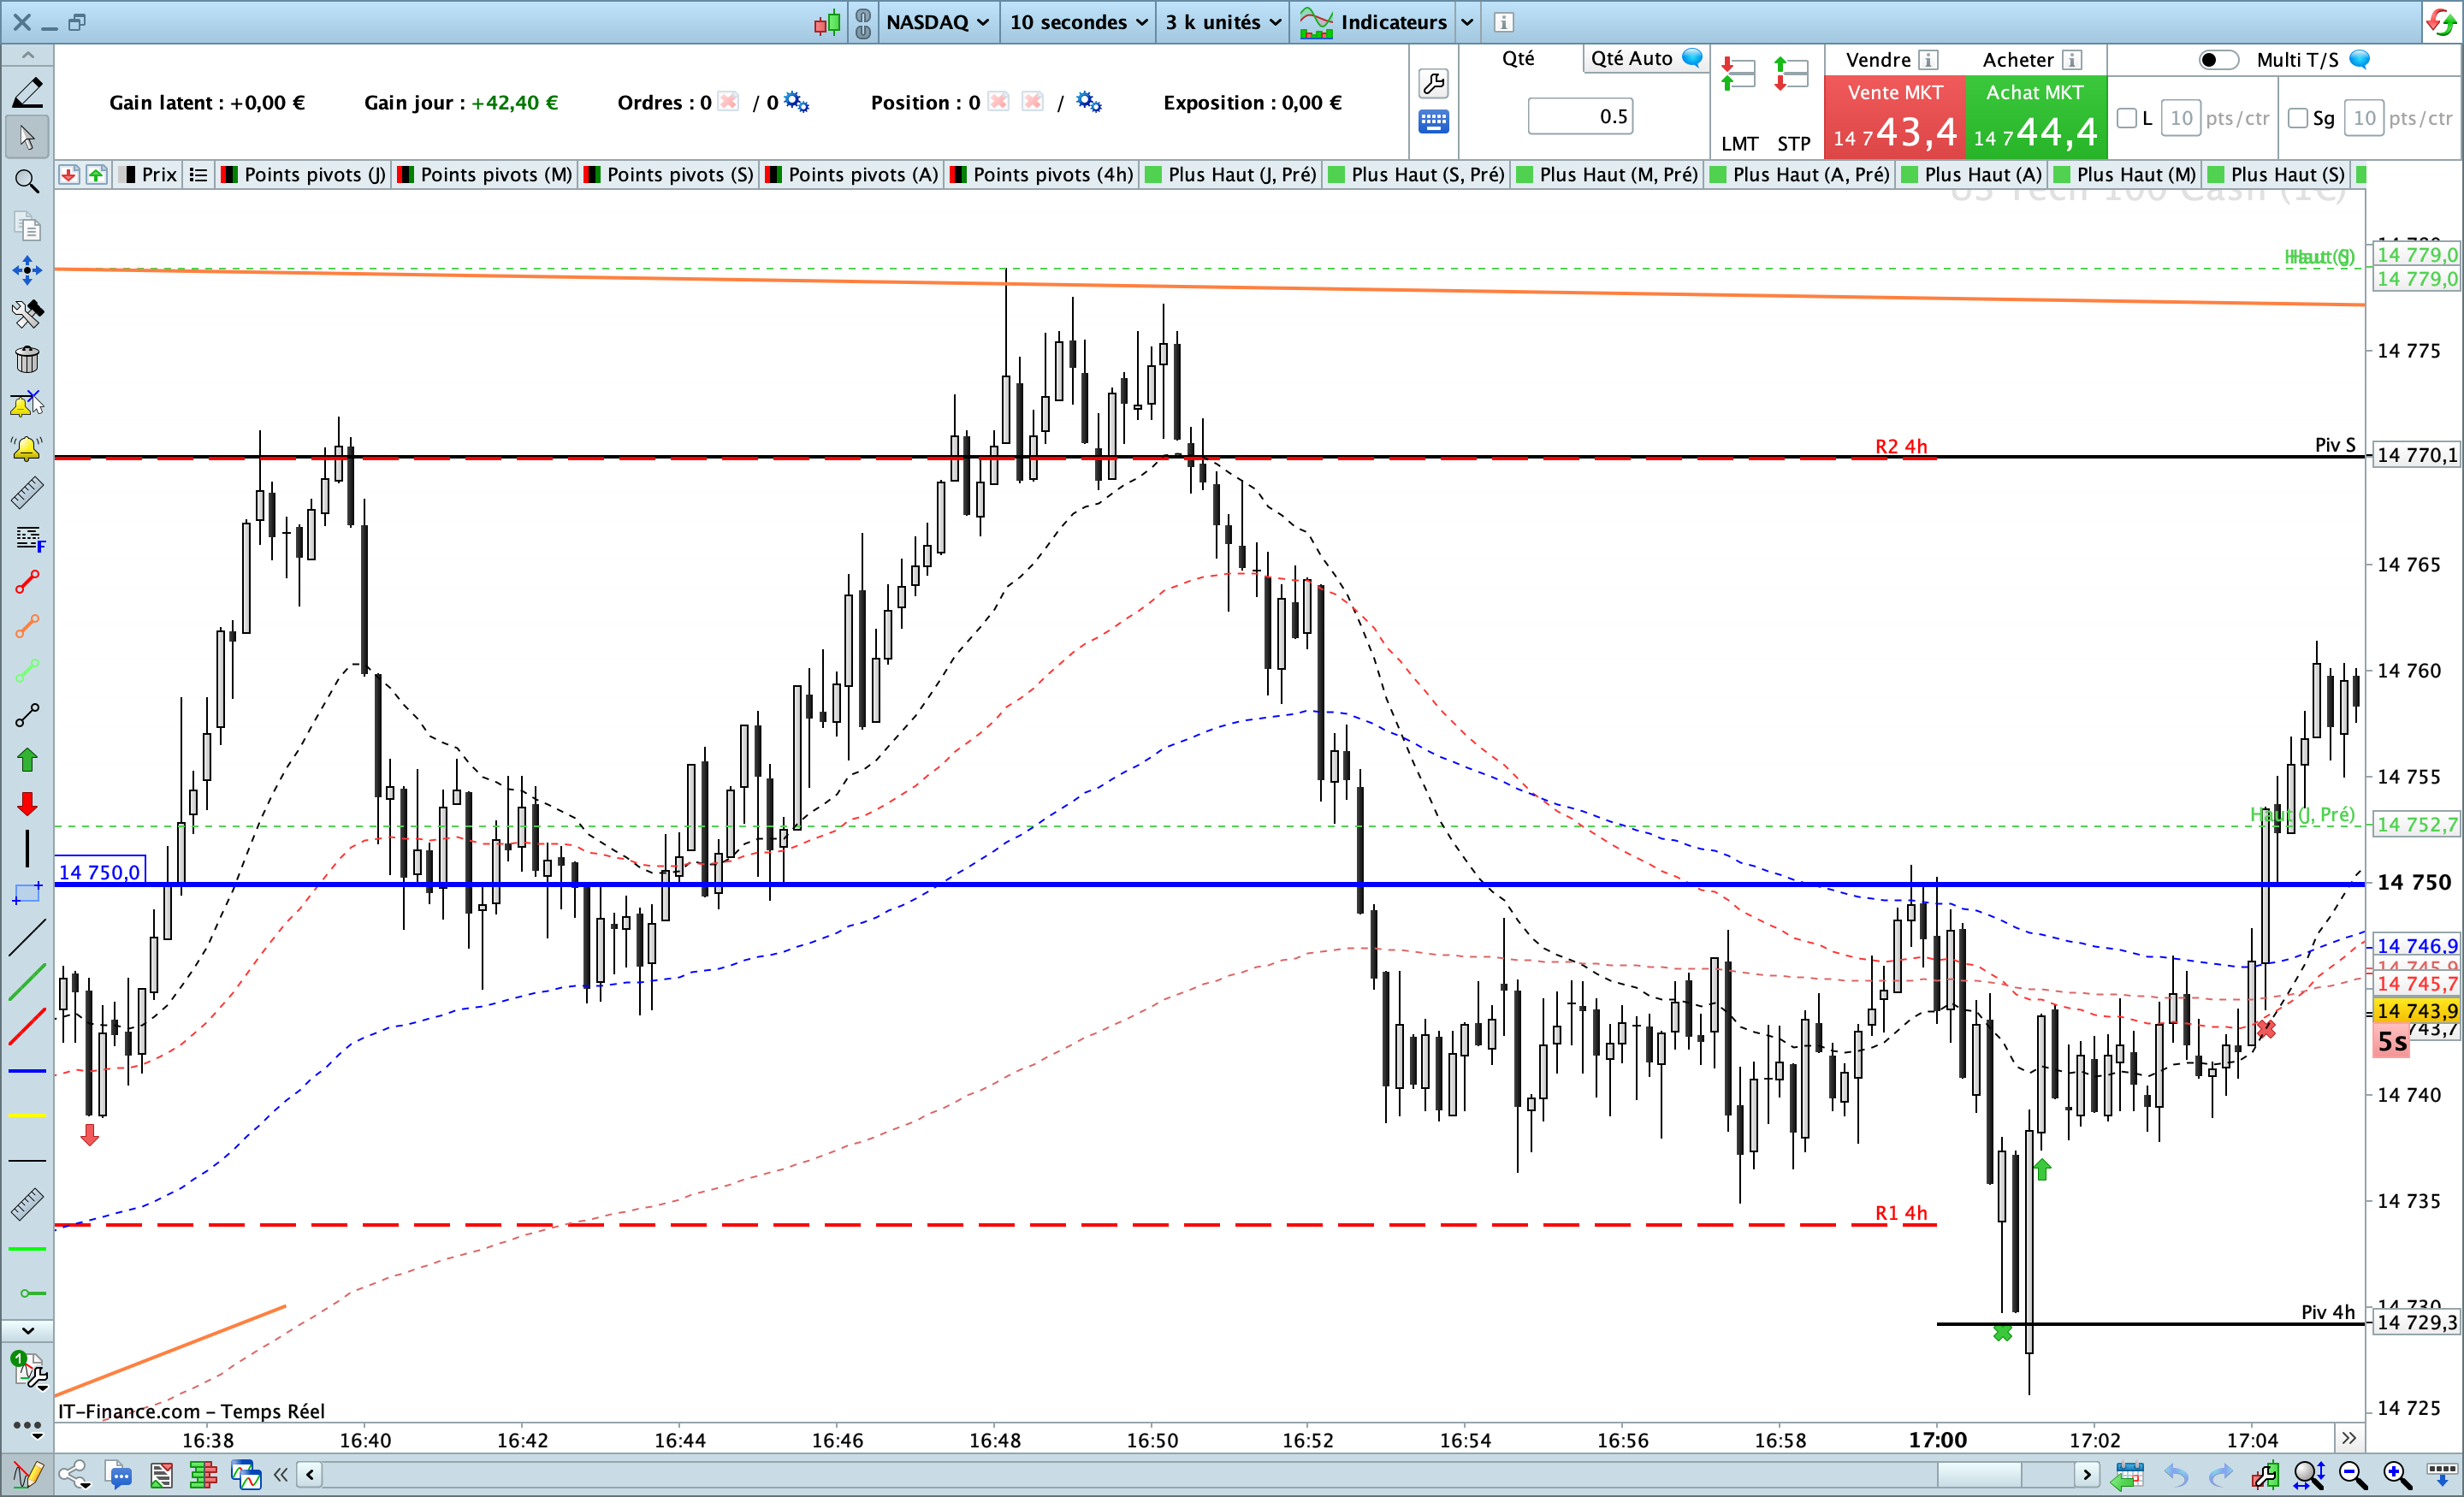This screenshot has width=2464, height=1497.
Task: Select the alarm bell alert tool
Action: (x=27, y=449)
